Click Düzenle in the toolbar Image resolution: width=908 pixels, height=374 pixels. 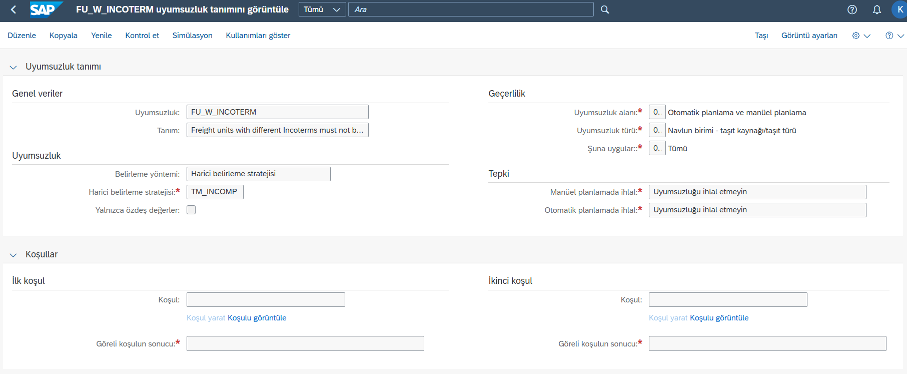point(21,36)
